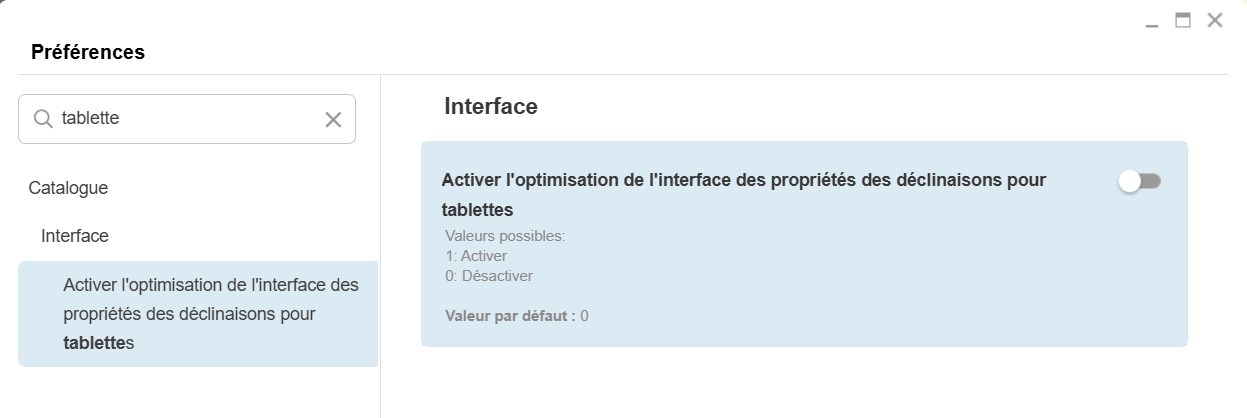Maximize the Préférences window

click(x=1183, y=20)
